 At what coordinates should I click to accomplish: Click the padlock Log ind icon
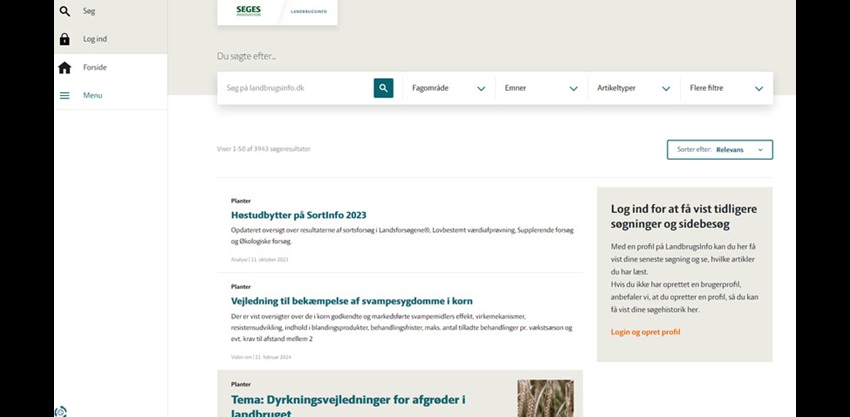(65, 39)
